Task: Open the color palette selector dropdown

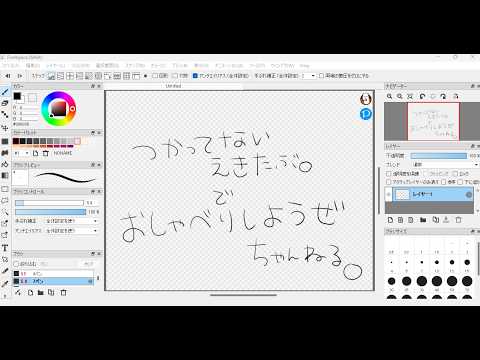Action: (22, 153)
